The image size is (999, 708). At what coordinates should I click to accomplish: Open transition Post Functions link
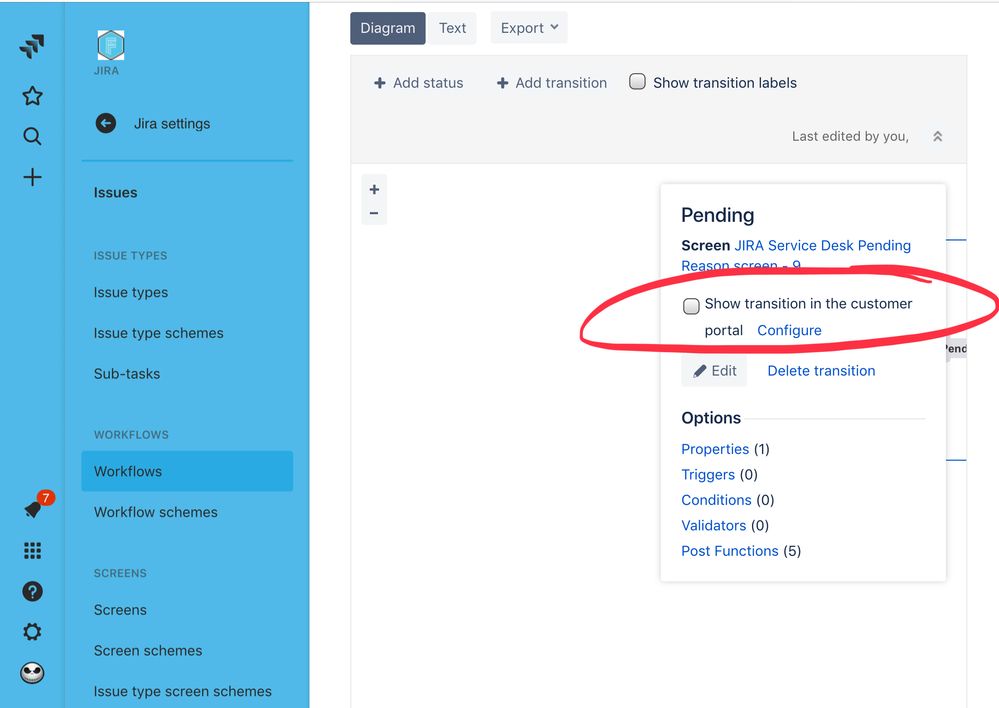[x=729, y=551]
